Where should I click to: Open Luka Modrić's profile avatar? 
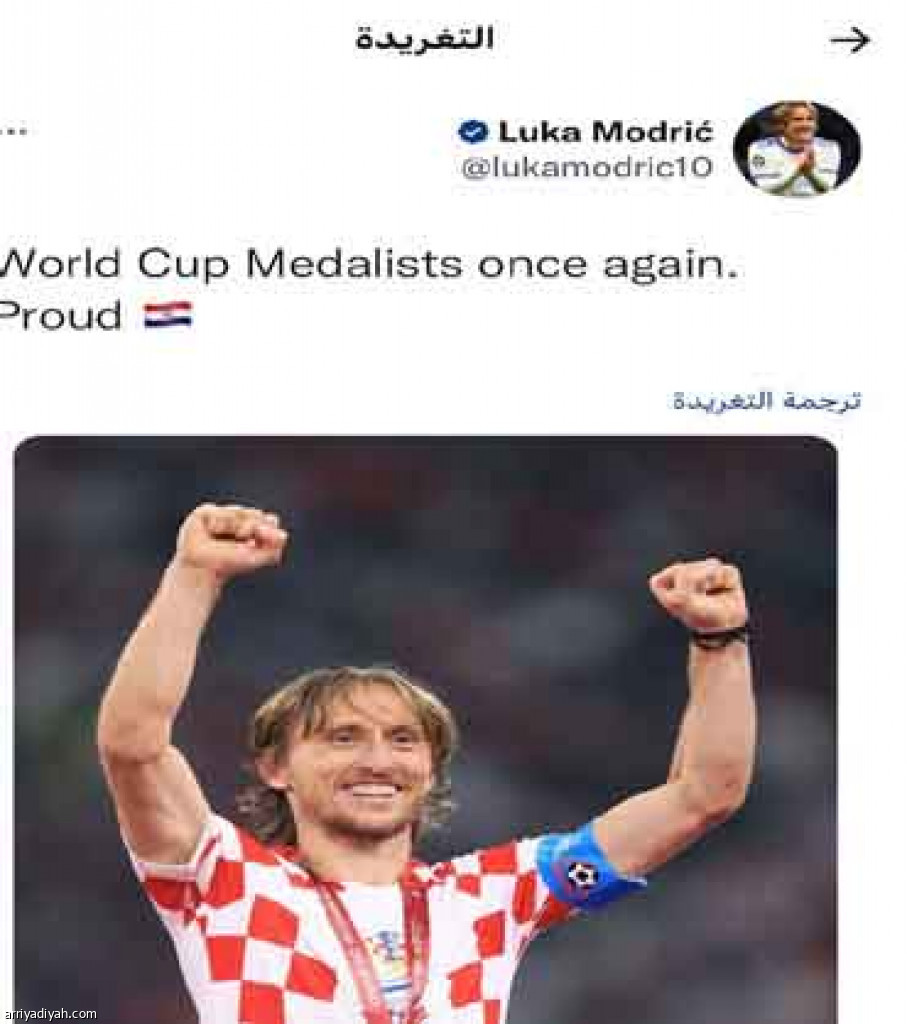tap(796, 148)
